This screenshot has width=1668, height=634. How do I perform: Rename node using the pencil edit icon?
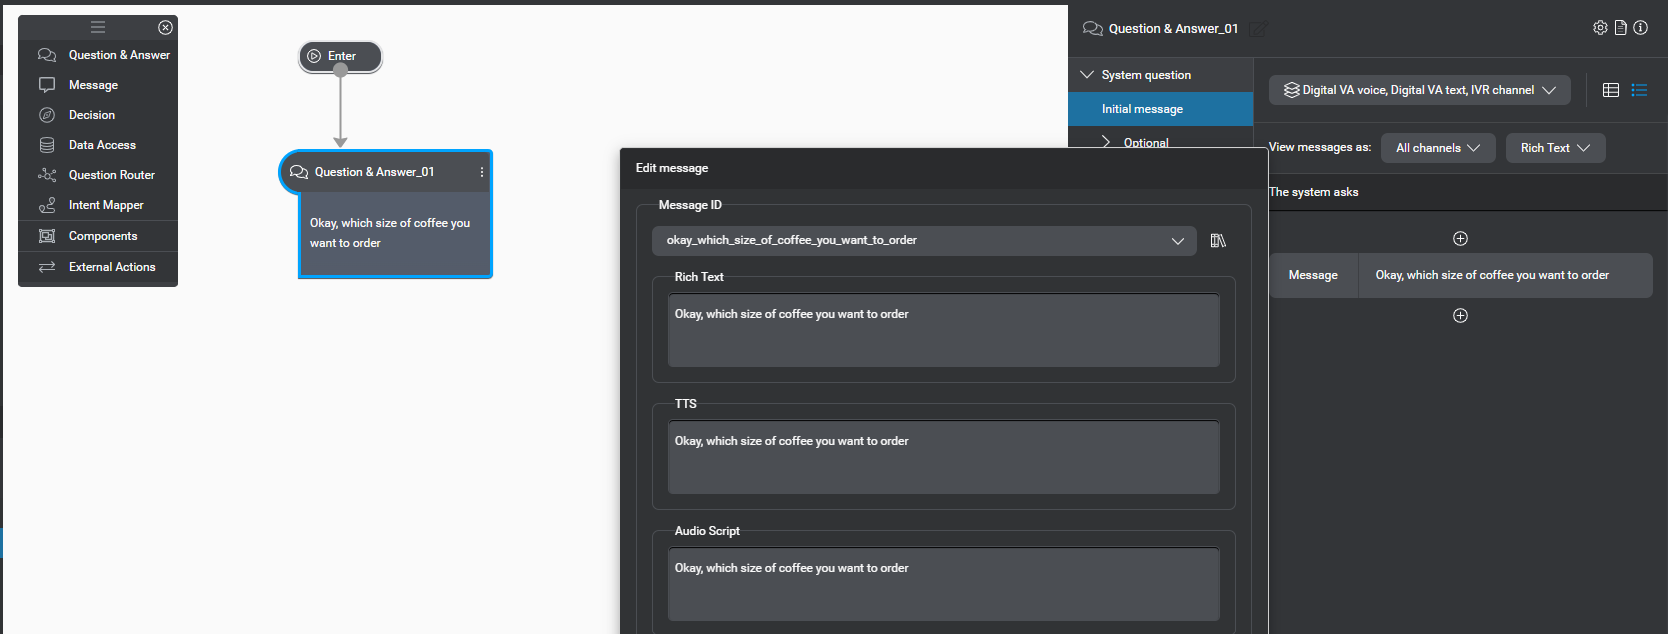[x=1258, y=29]
